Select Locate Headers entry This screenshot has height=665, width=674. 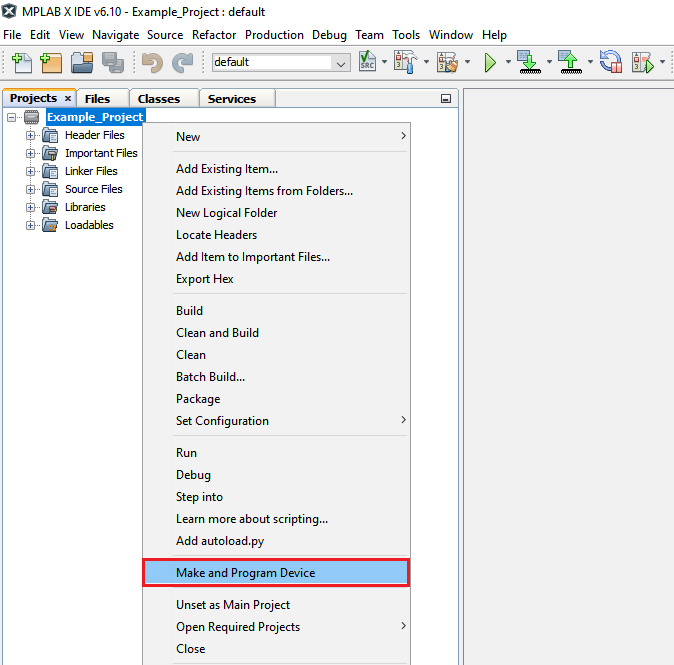(x=276, y=235)
